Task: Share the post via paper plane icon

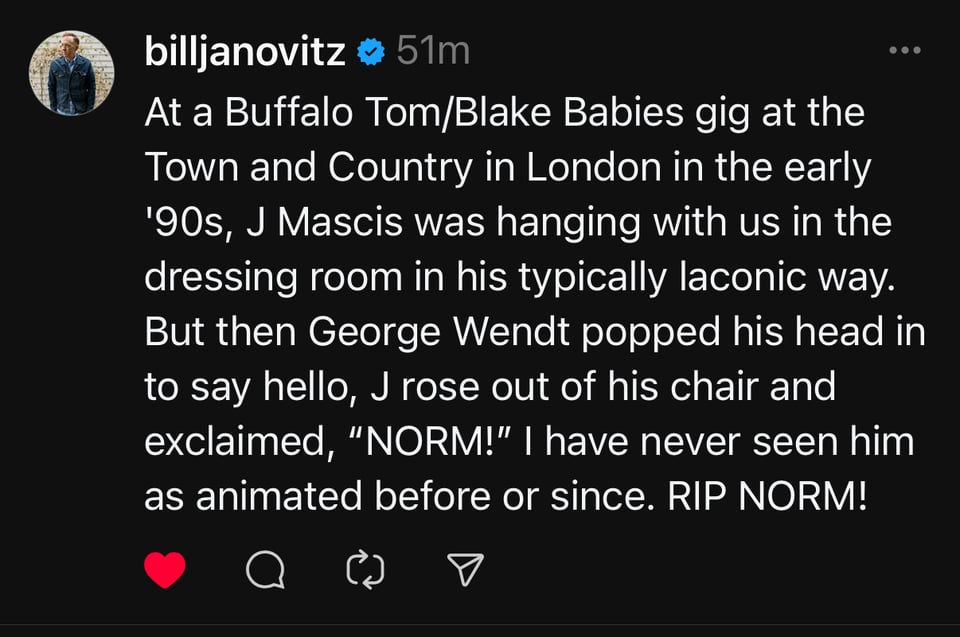Action: 465,570
